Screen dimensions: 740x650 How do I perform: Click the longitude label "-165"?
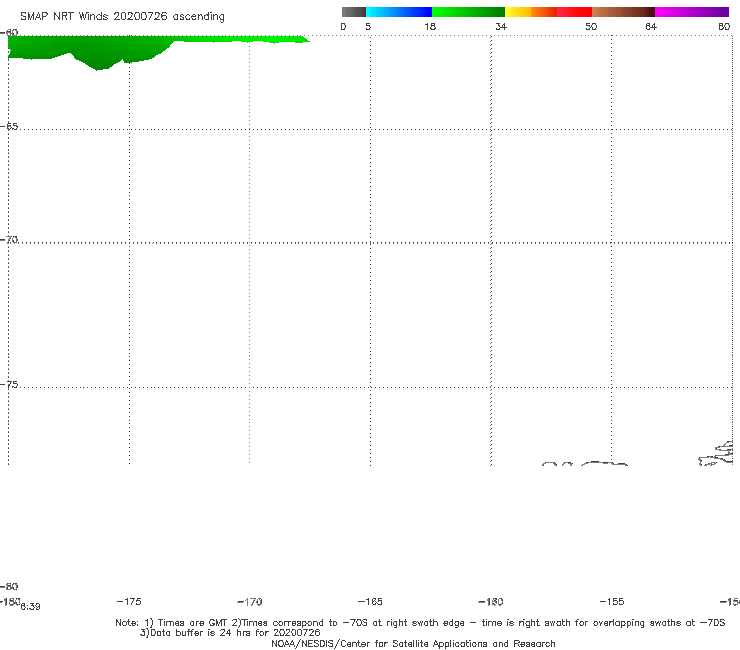370,601
